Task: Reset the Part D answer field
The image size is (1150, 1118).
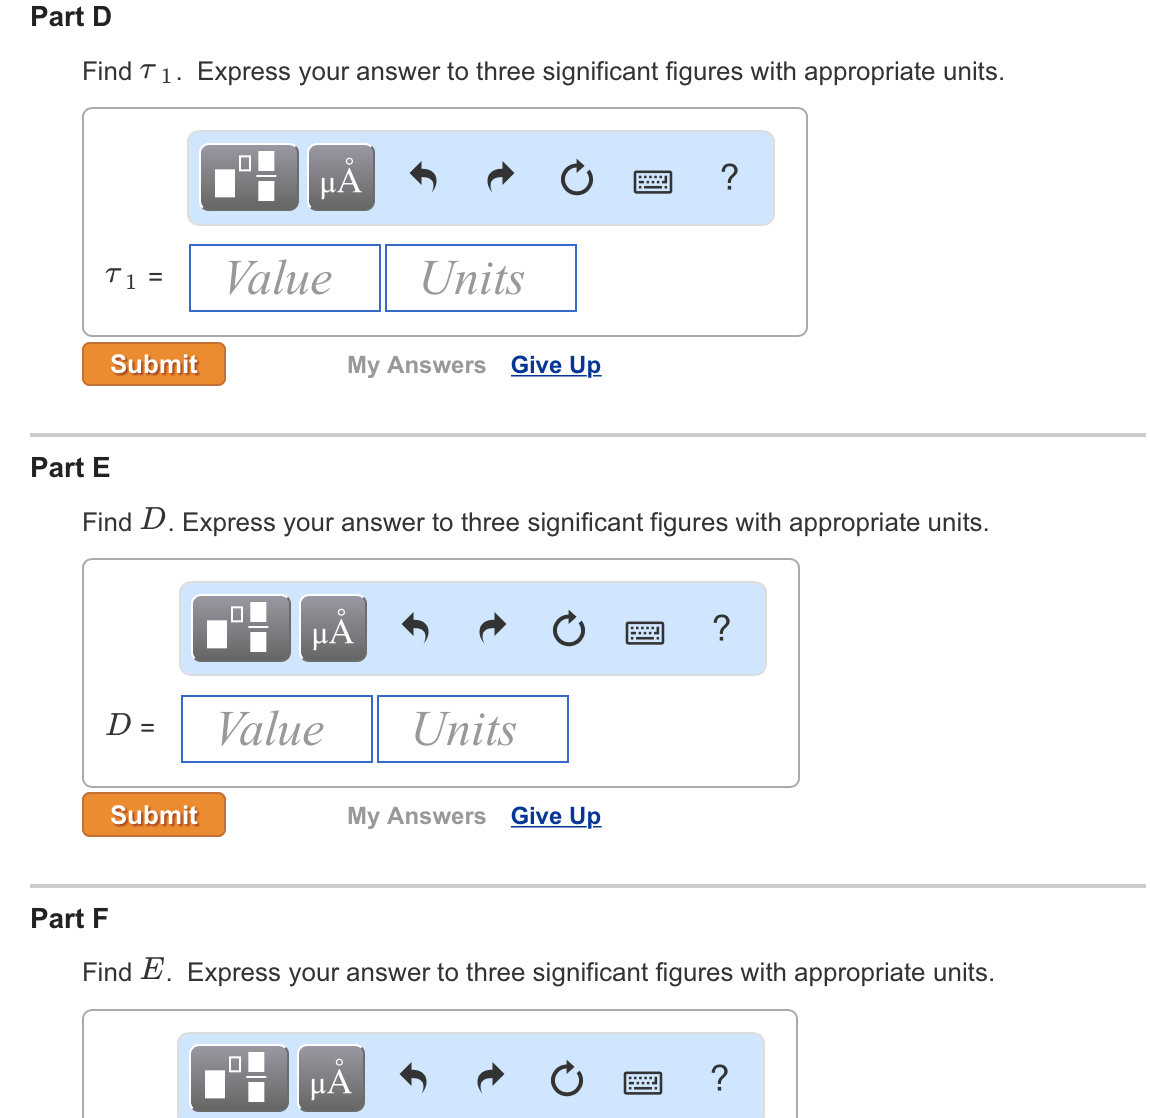Action: pyautogui.click(x=577, y=177)
